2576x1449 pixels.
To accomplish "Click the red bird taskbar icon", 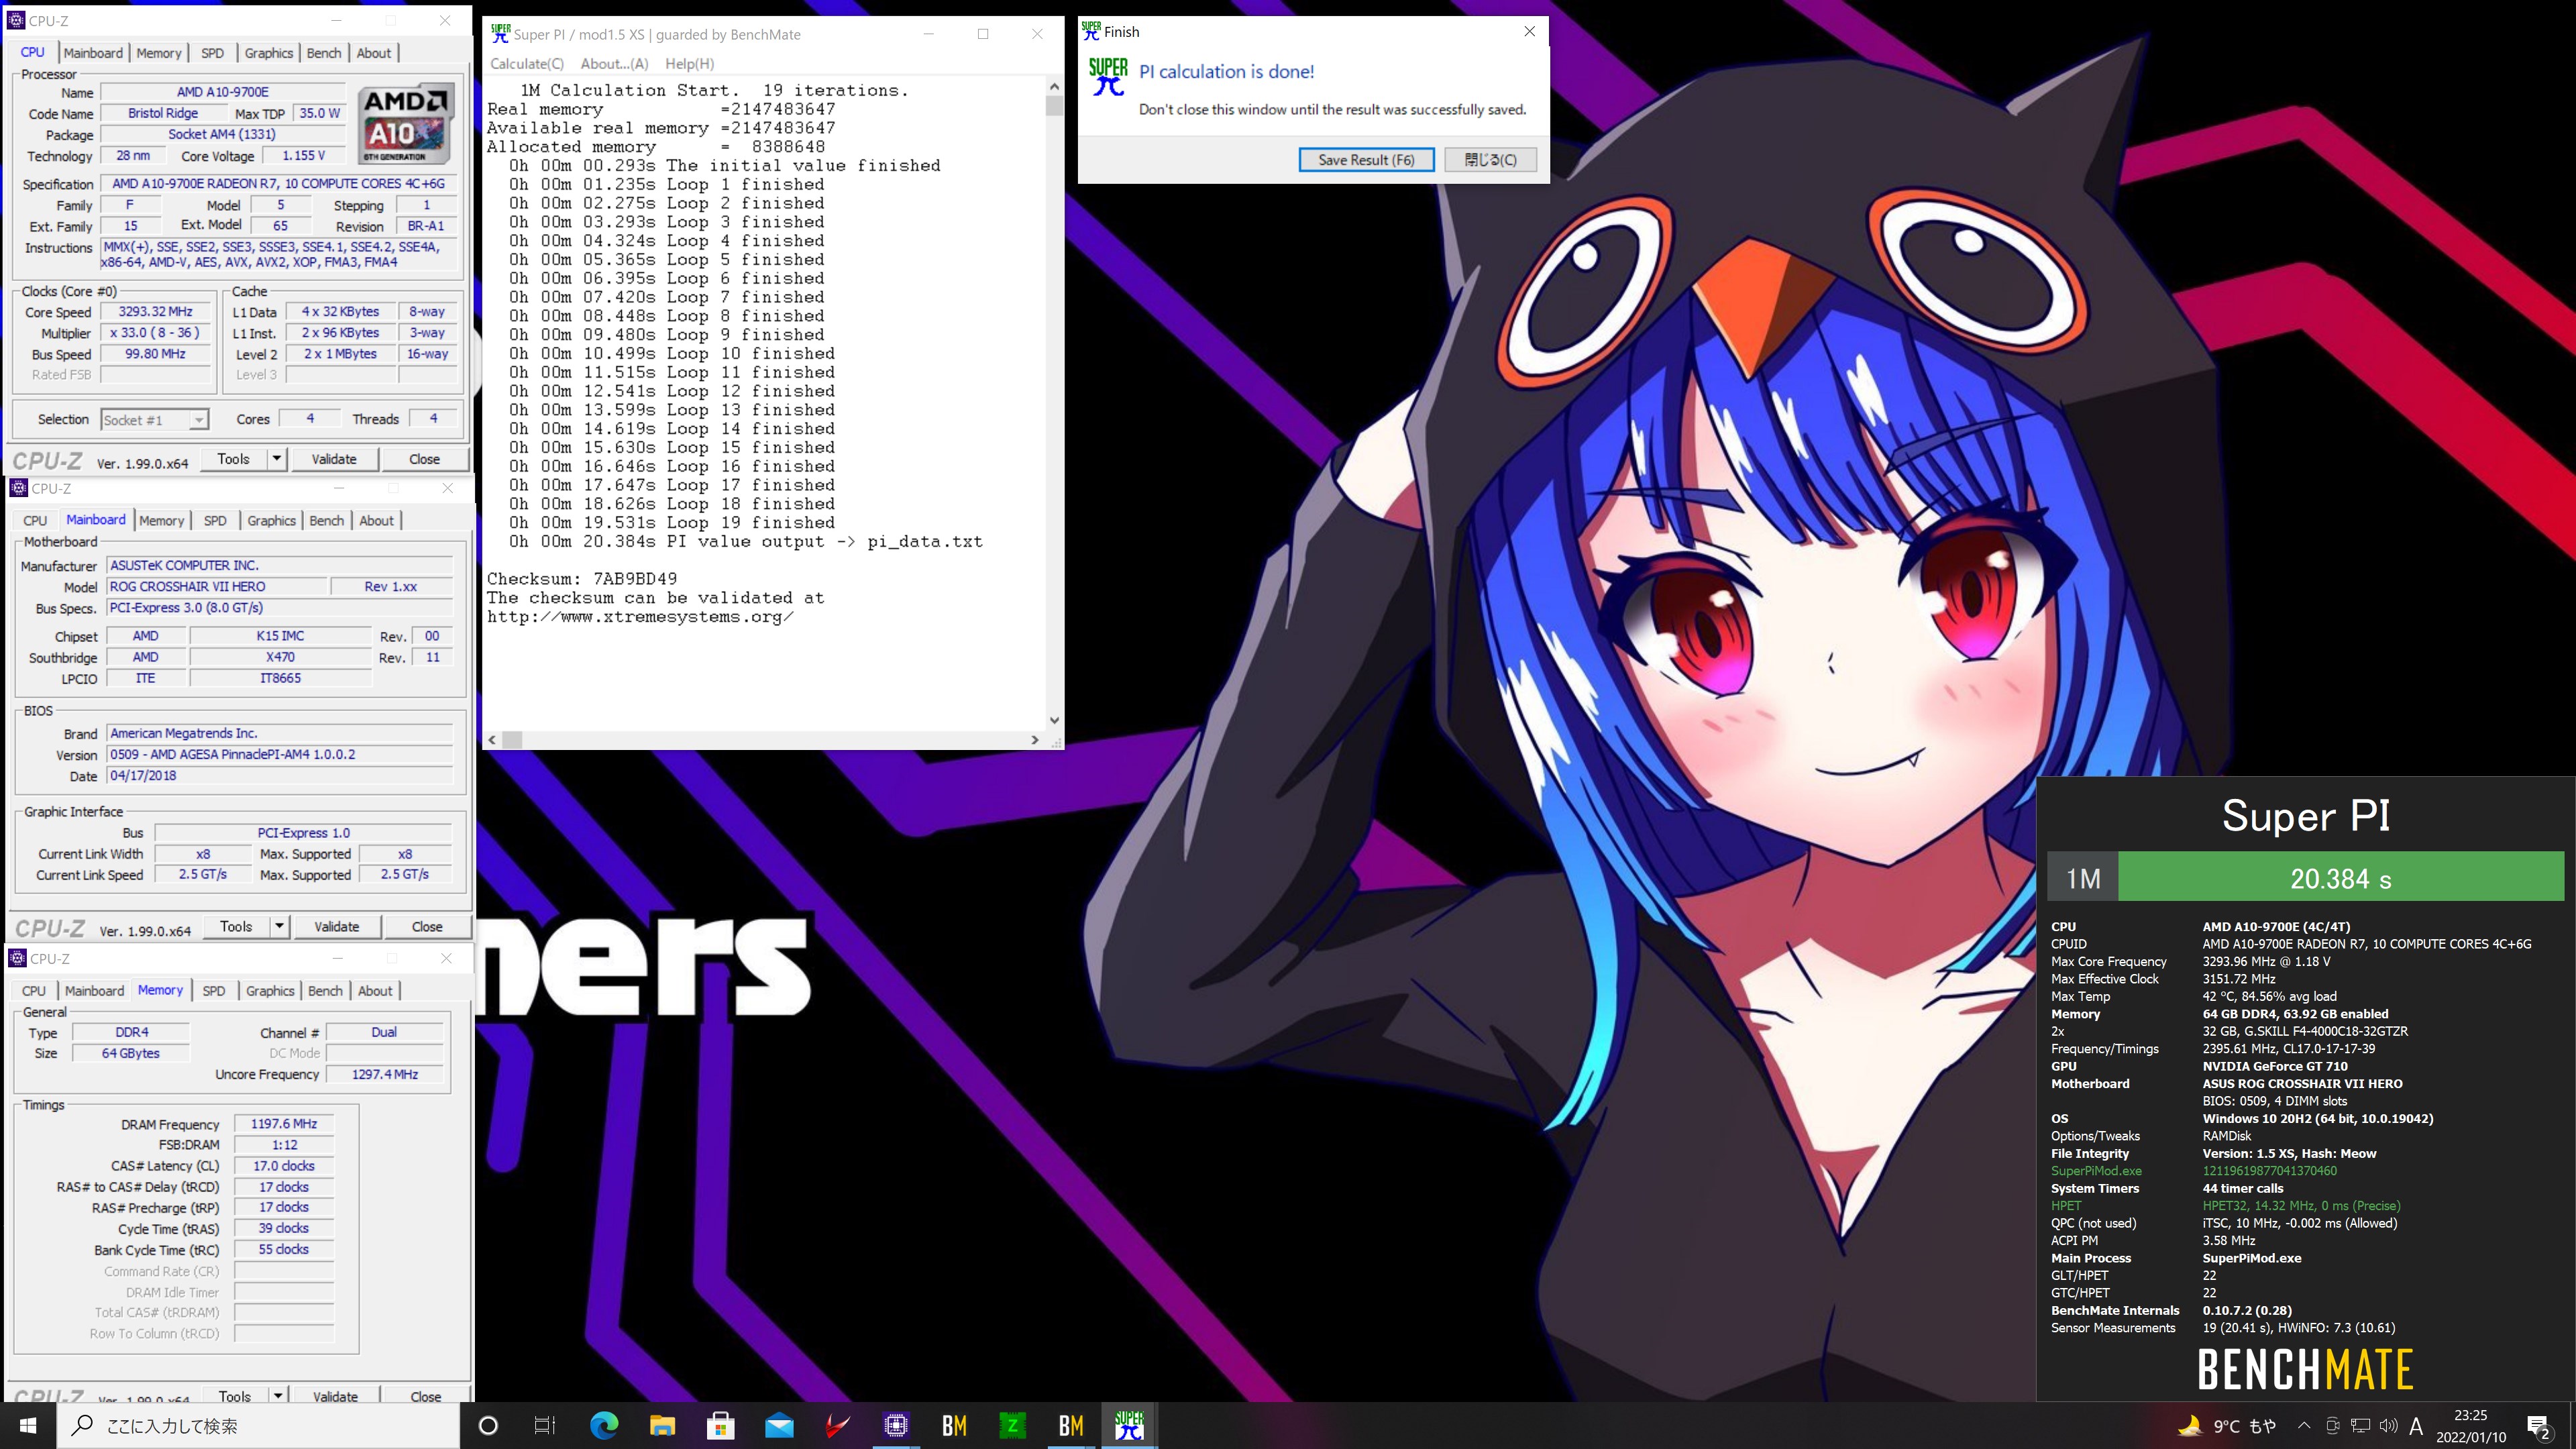I will point(837,1425).
